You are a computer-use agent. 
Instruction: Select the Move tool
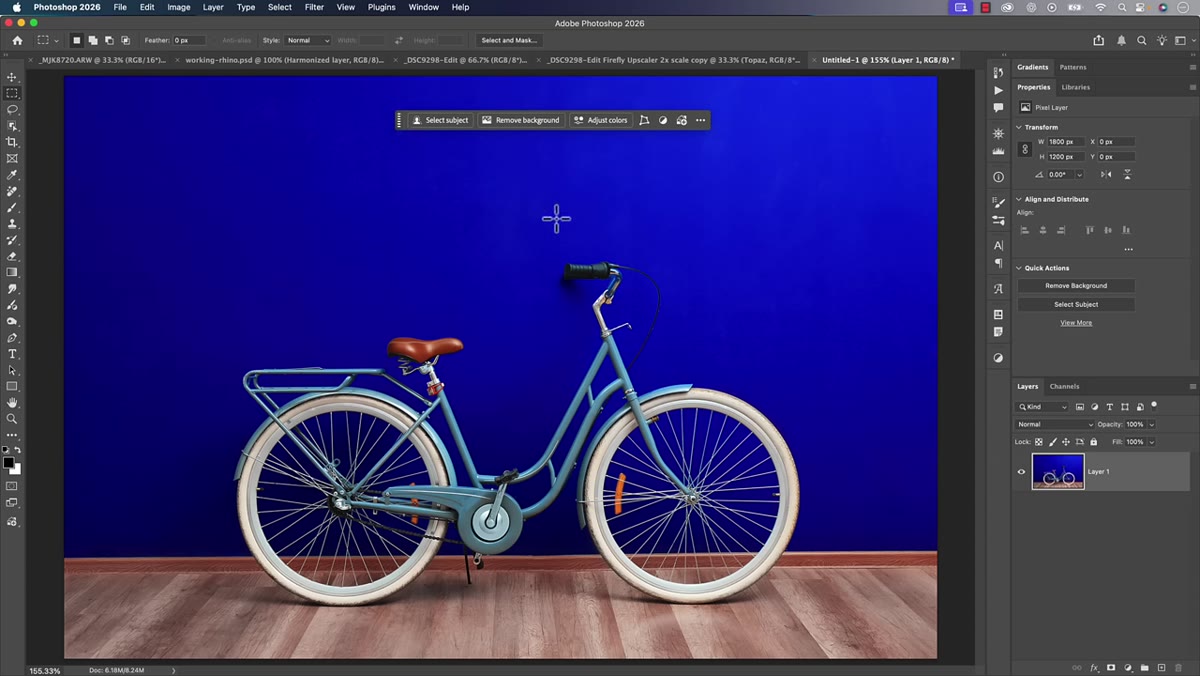coord(12,77)
